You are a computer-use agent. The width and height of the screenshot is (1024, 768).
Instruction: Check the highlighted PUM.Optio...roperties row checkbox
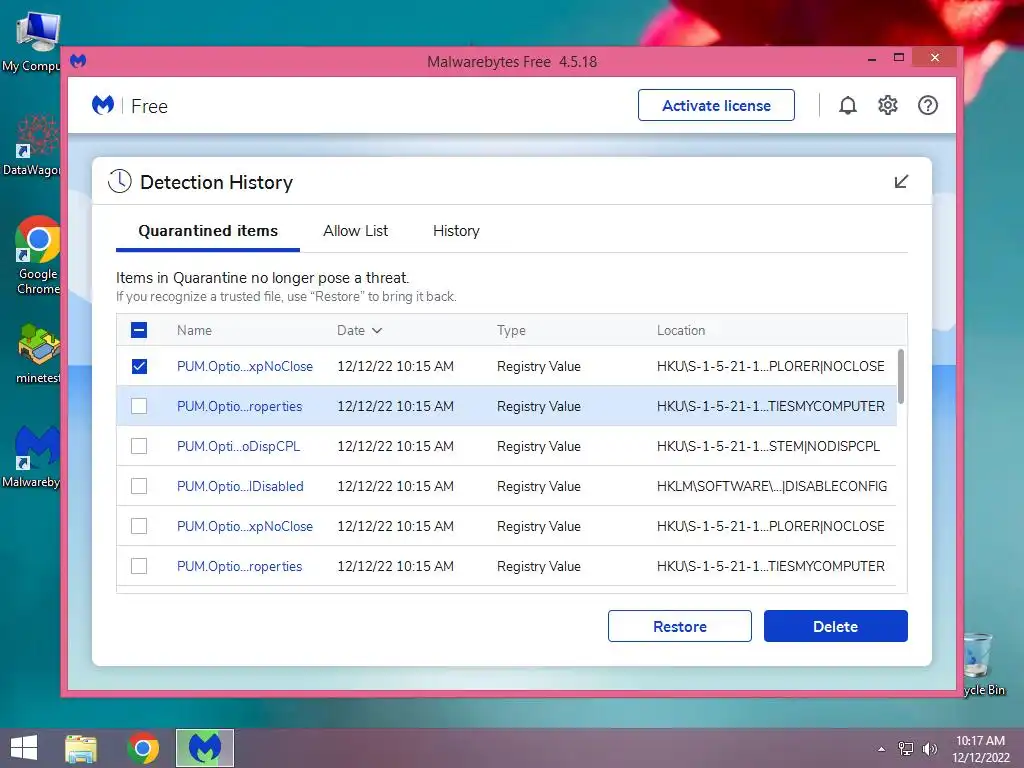tap(139, 406)
